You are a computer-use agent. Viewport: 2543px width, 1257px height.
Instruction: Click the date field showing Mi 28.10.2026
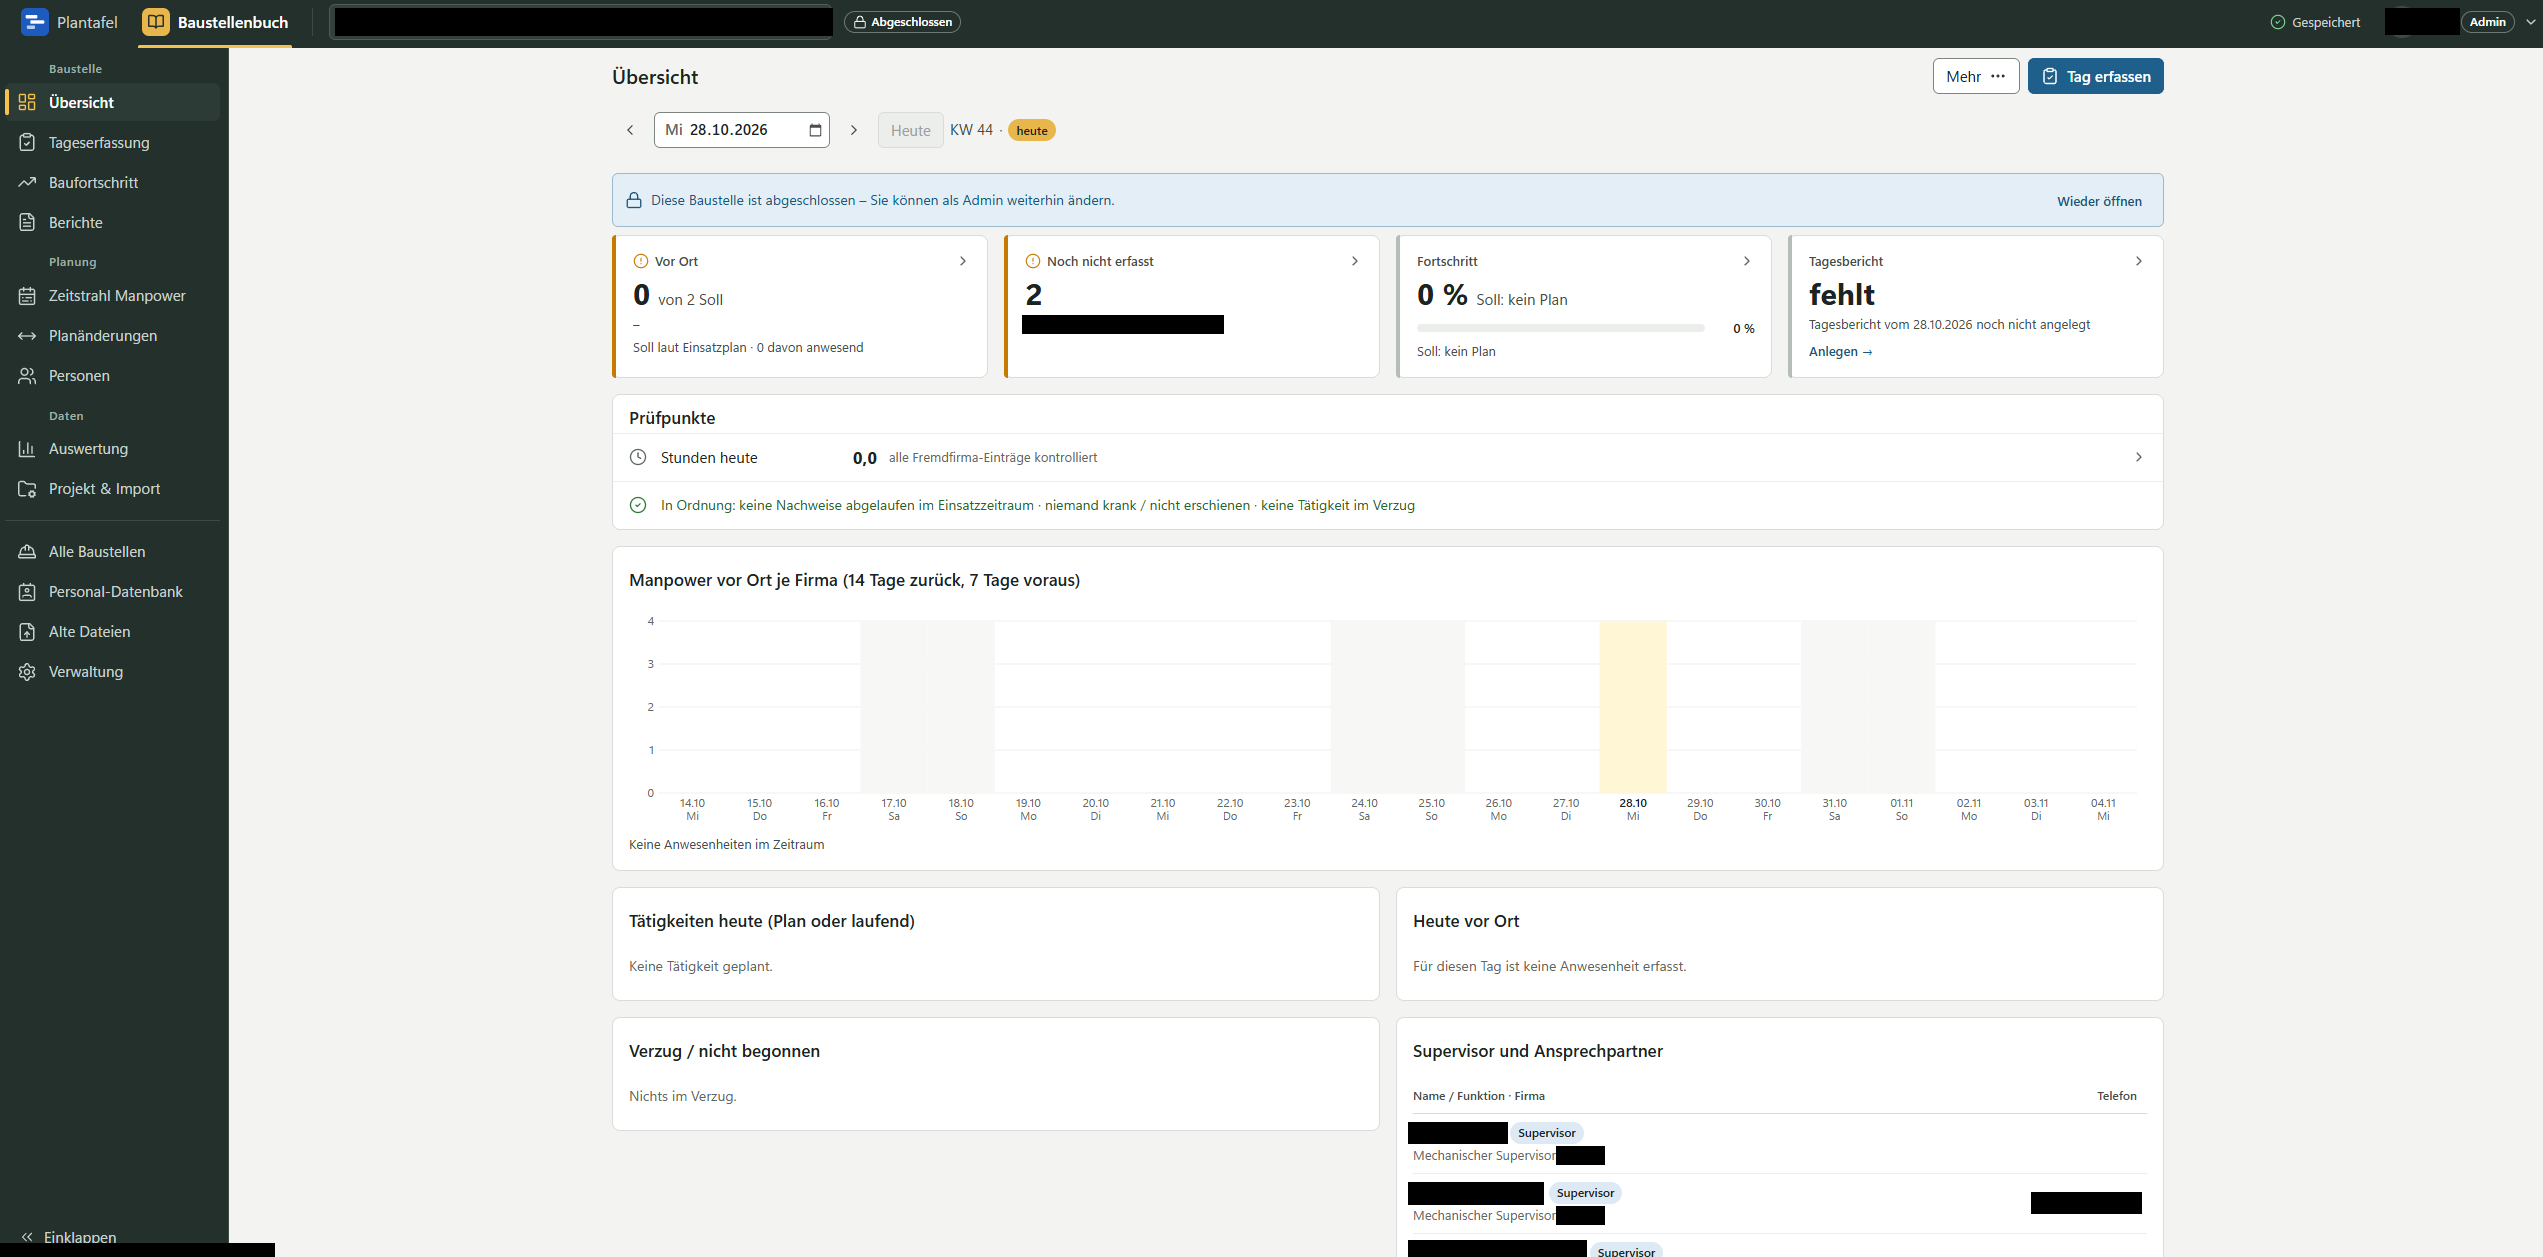coord(741,130)
